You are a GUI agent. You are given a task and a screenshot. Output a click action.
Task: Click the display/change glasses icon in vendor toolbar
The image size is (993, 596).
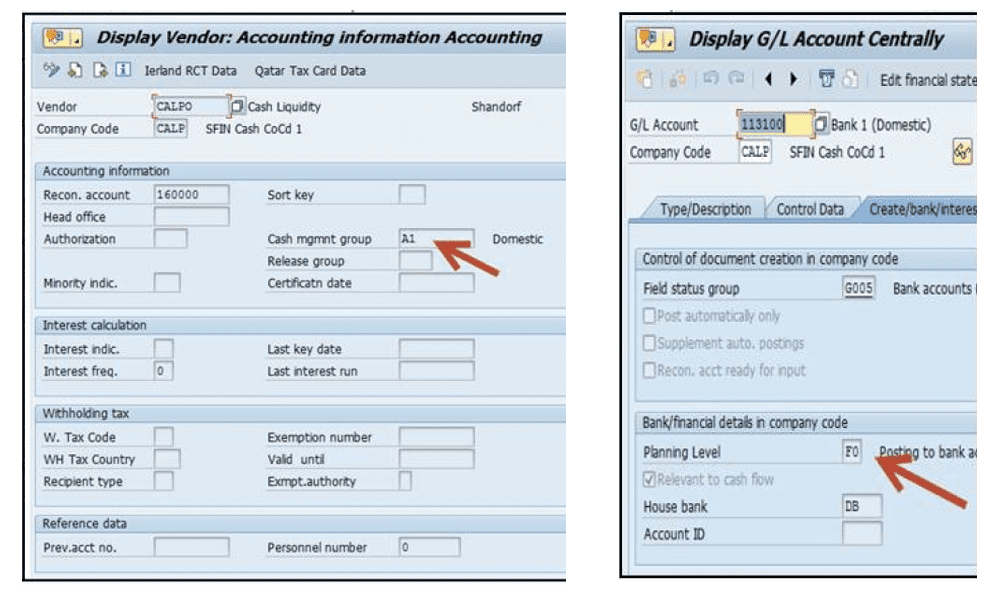(x=52, y=71)
